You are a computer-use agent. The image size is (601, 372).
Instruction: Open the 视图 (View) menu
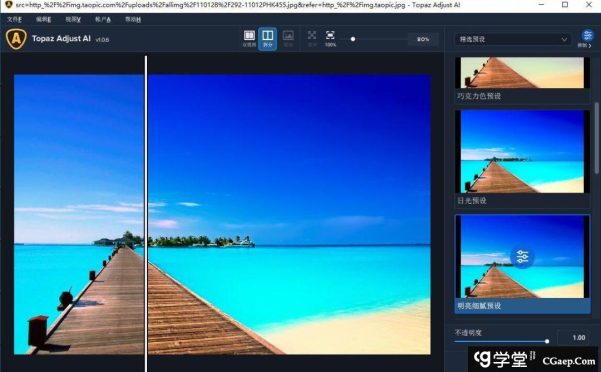point(73,19)
